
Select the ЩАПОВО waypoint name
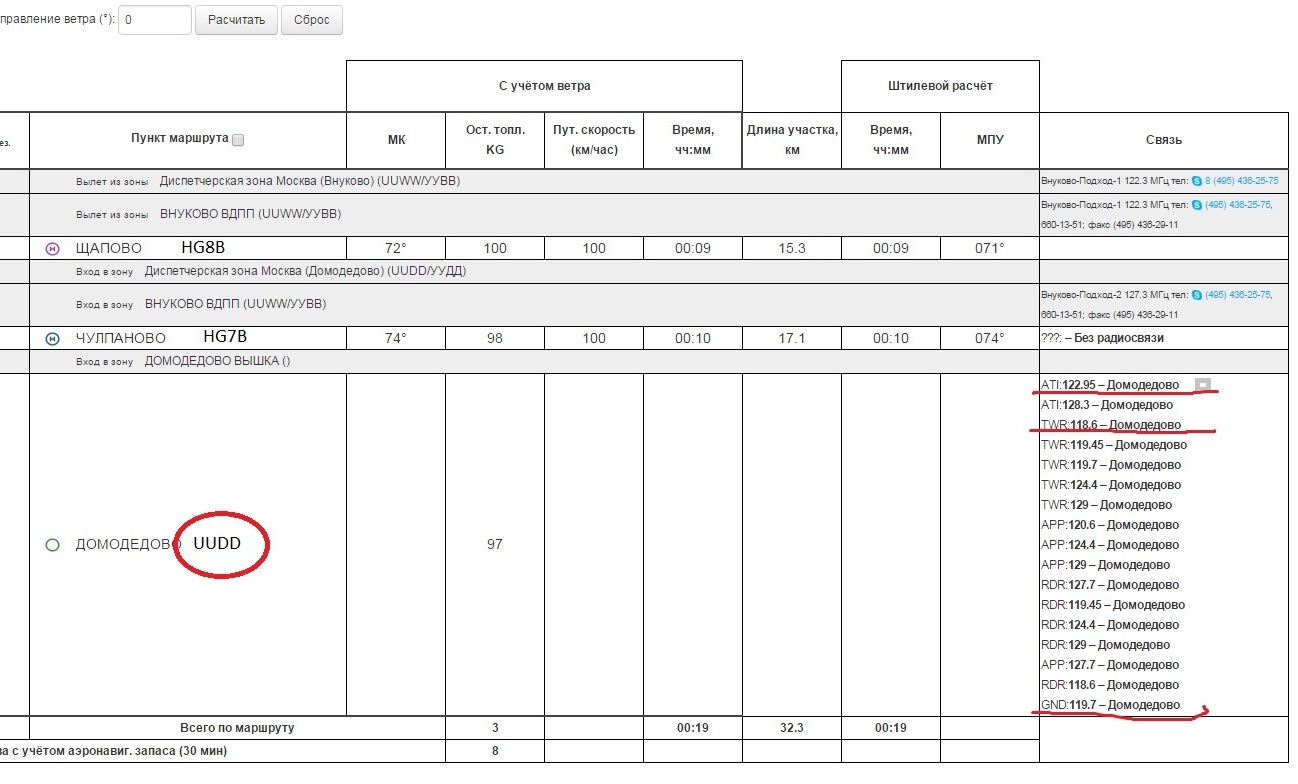(109, 248)
